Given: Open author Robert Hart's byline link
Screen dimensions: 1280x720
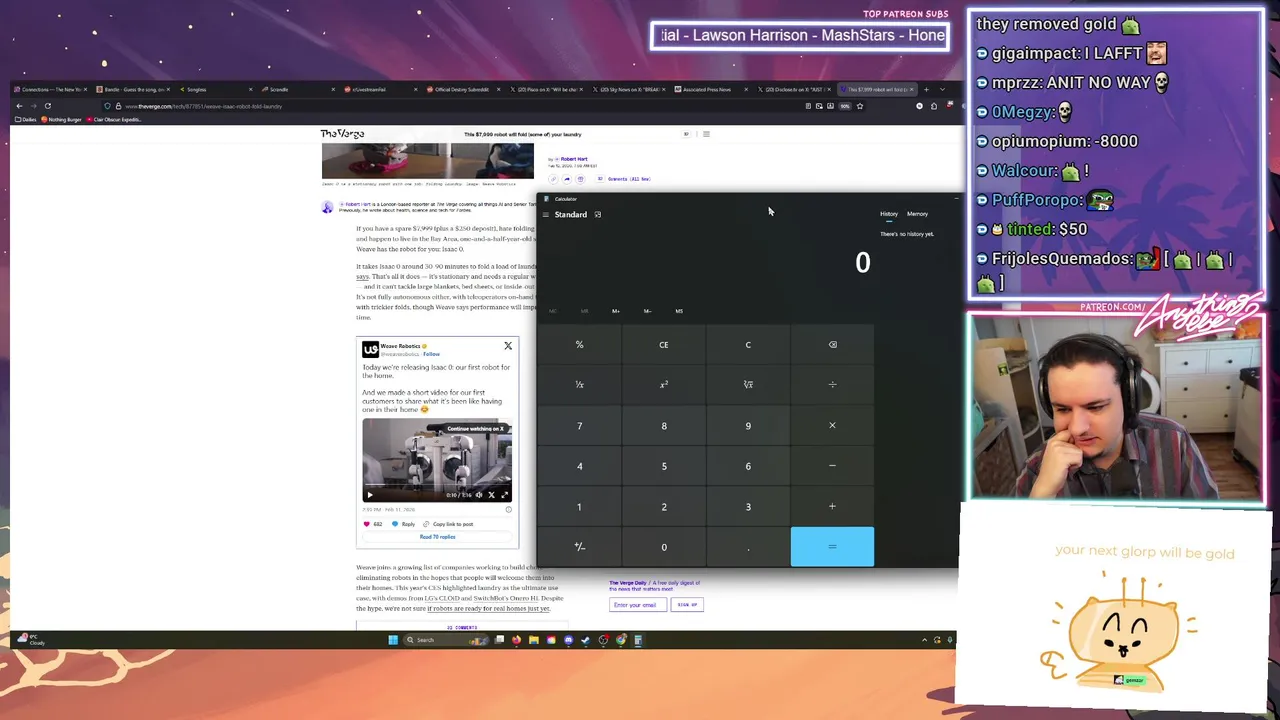Looking at the screenshot, I should click(574, 159).
